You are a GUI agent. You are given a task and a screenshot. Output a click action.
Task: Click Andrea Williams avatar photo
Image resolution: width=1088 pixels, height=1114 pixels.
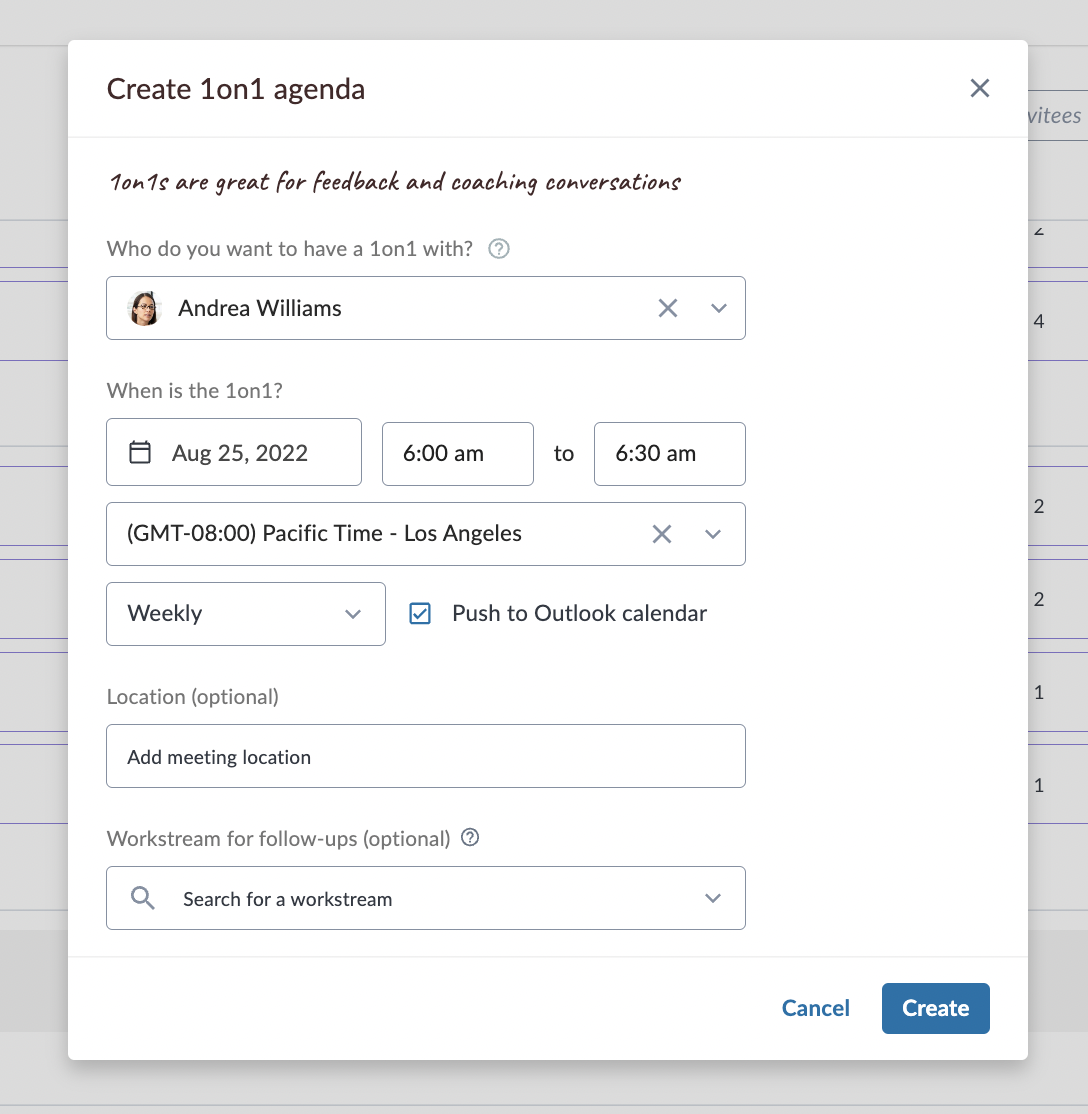[x=144, y=308]
